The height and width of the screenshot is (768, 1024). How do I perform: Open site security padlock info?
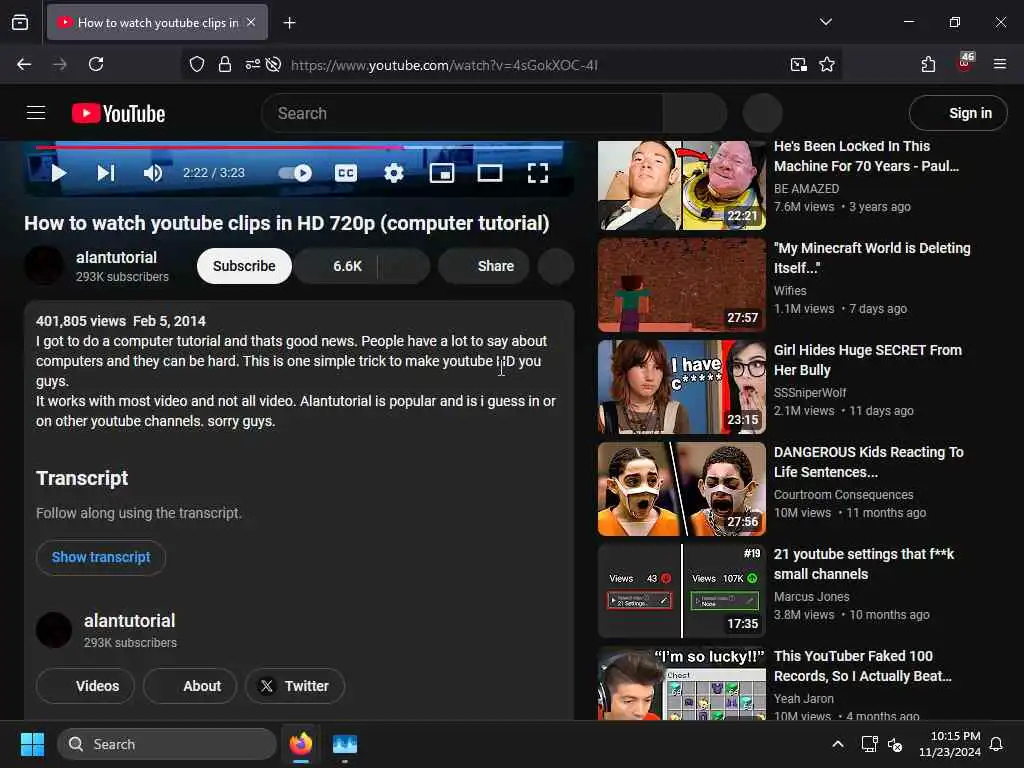[x=225, y=64]
